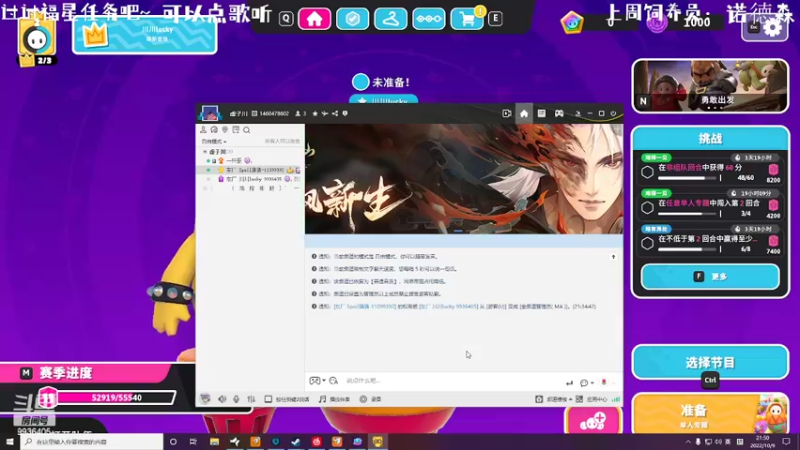800x450 pixels.
Task: Click the 3/4 challenge progress bar
Action: tap(688, 214)
